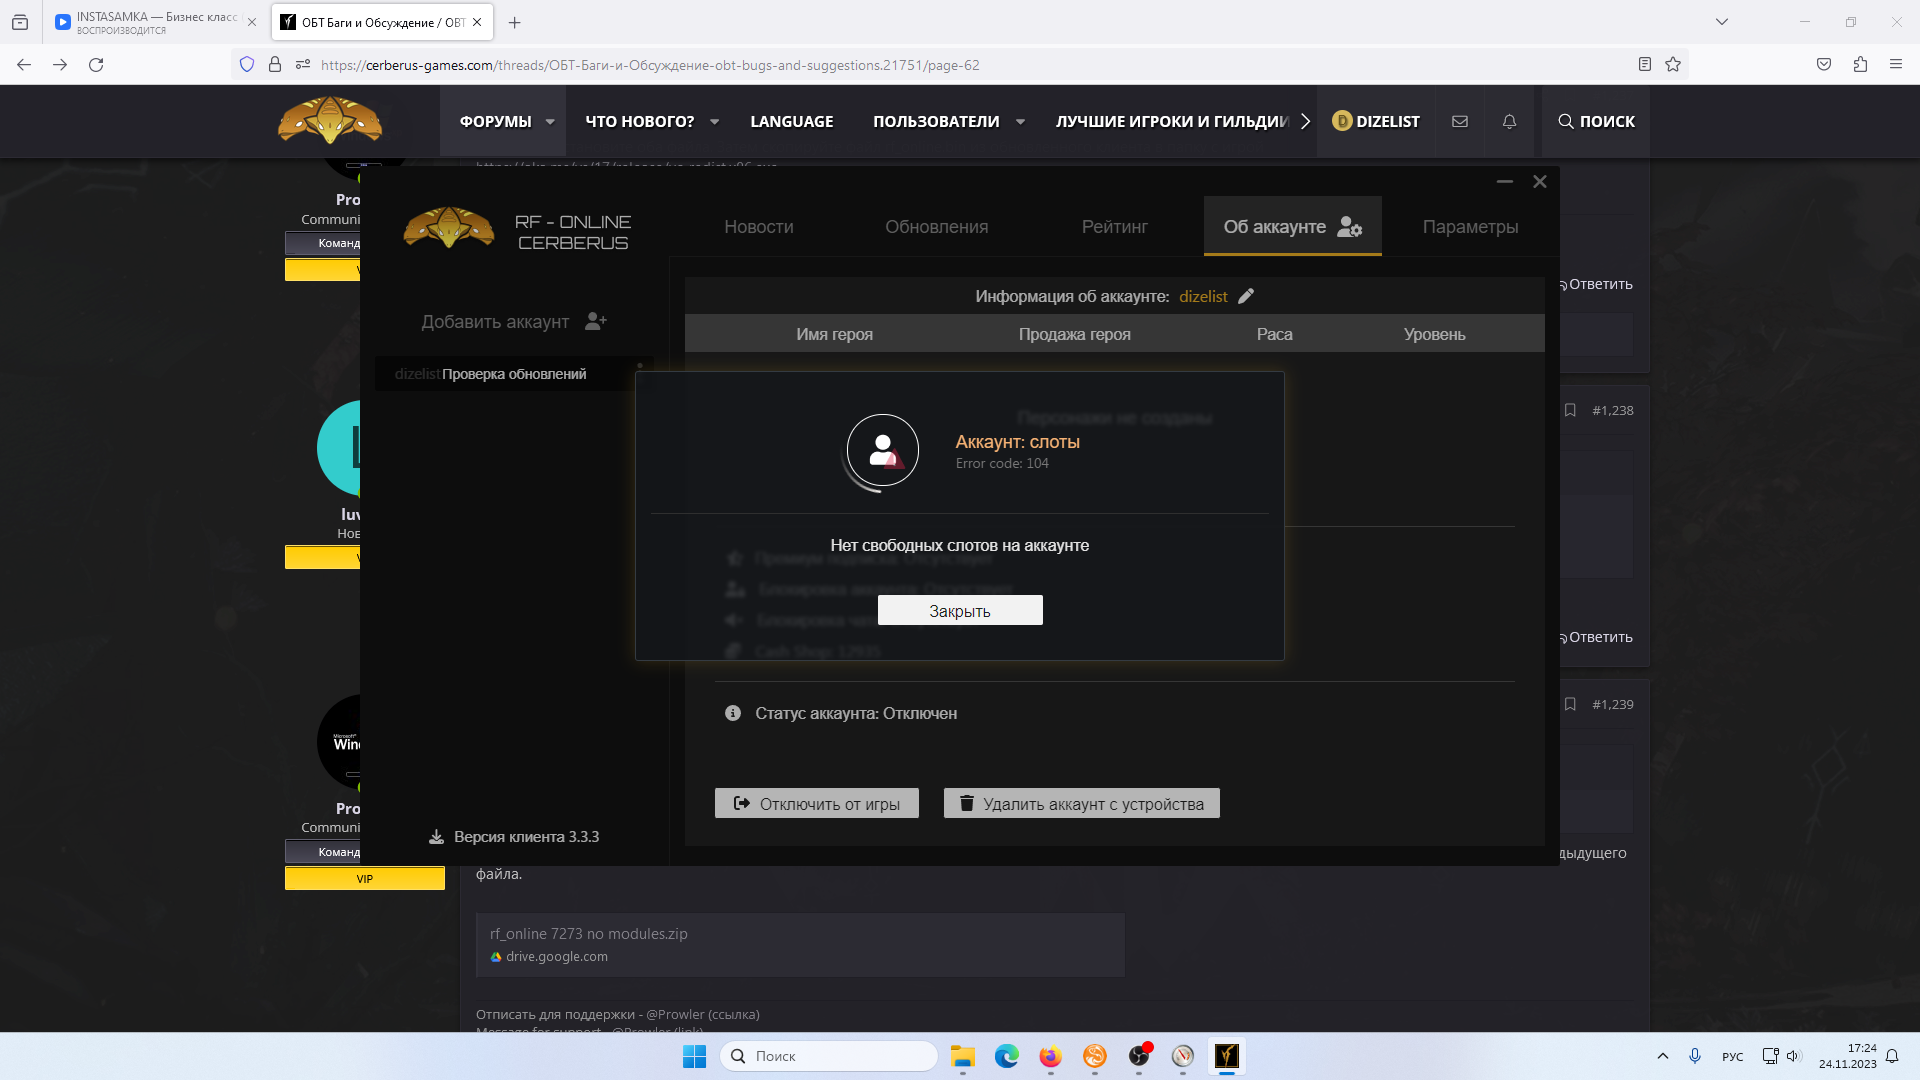The height and width of the screenshot is (1080, 1920).
Task: Open rf_online 7273 no modules.zip link
Action: coord(589,934)
